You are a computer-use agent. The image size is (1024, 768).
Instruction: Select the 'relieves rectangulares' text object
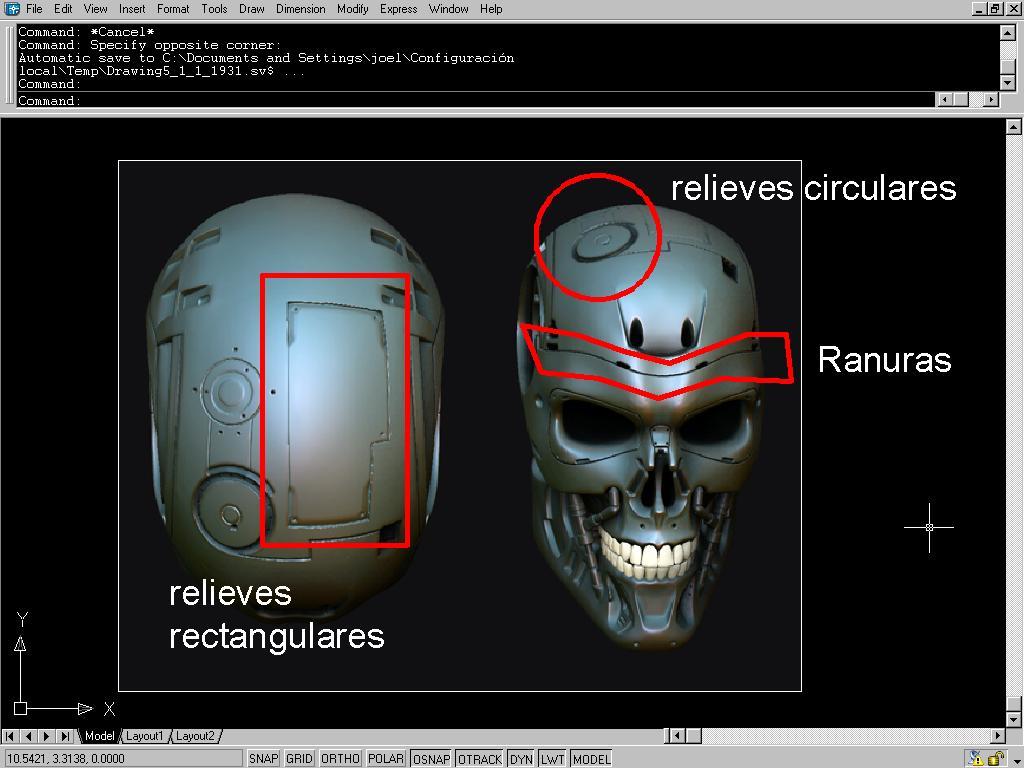click(276, 615)
